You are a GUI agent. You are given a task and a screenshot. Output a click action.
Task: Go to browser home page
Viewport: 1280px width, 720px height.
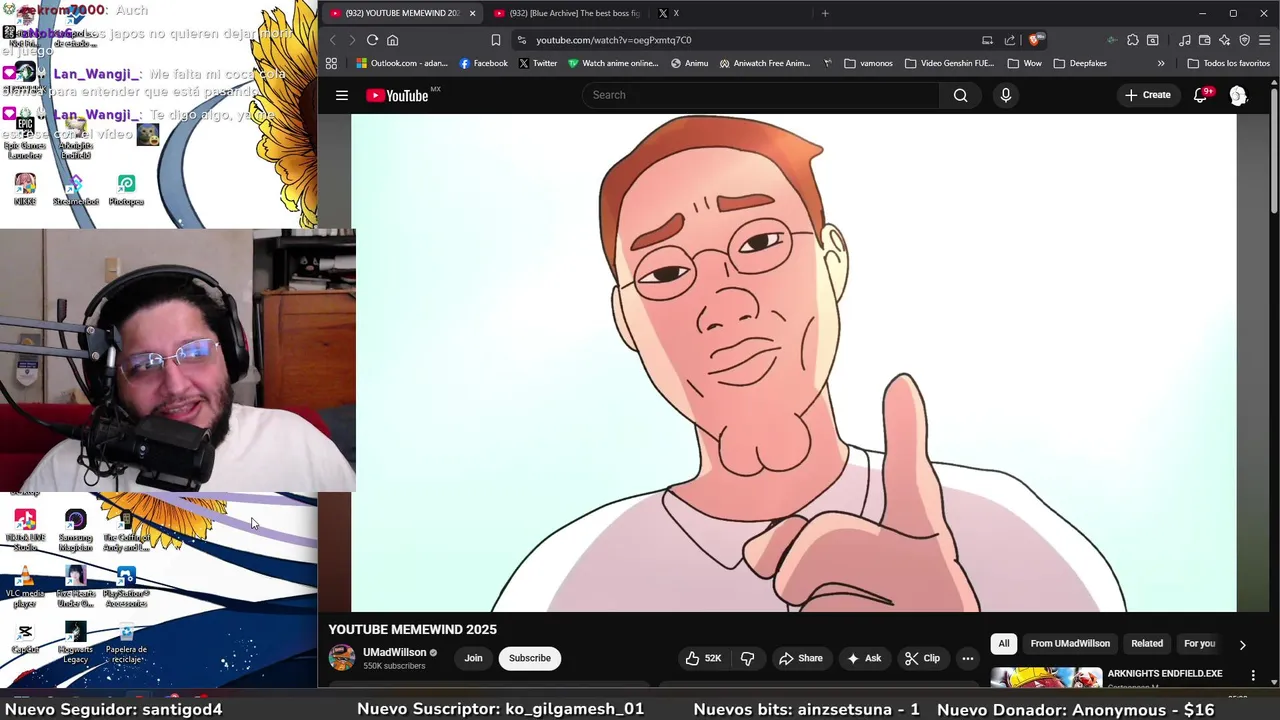point(393,40)
